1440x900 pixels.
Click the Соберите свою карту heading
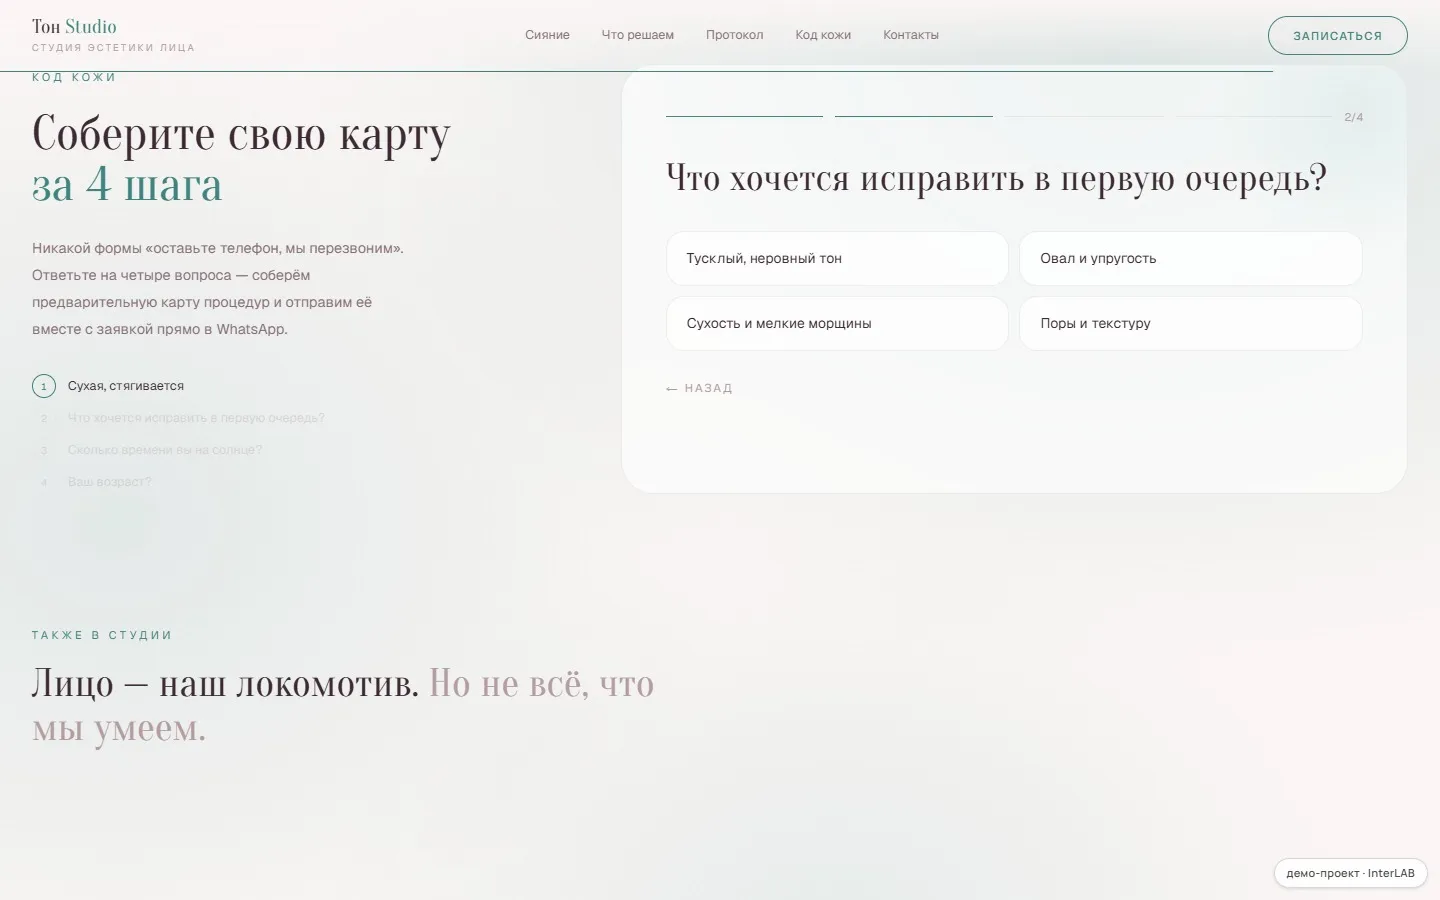(x=241, y=159)
